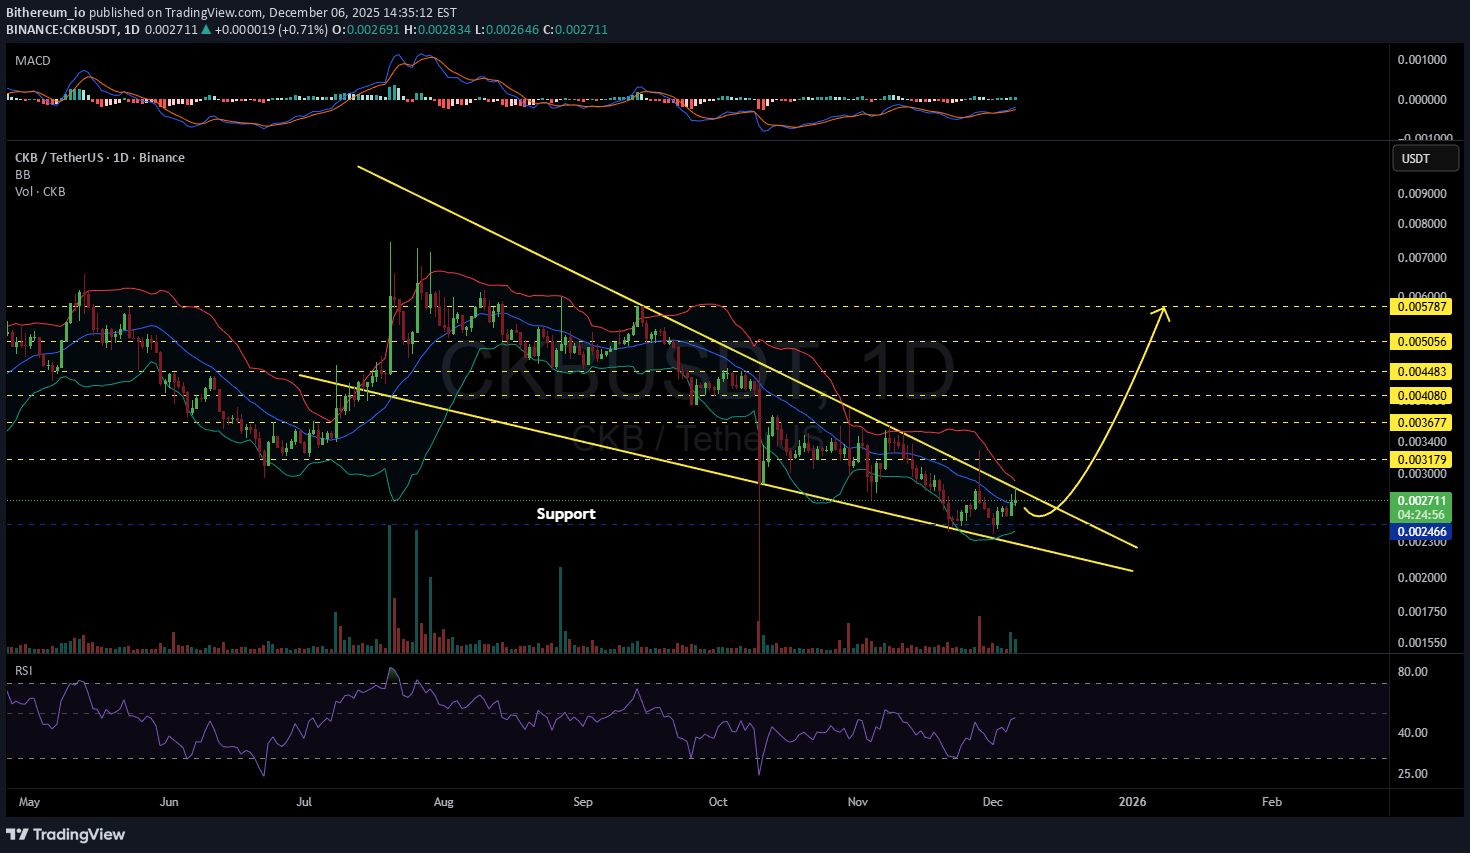
Task: Expand the MACD indicator legend
Action: 33,61
